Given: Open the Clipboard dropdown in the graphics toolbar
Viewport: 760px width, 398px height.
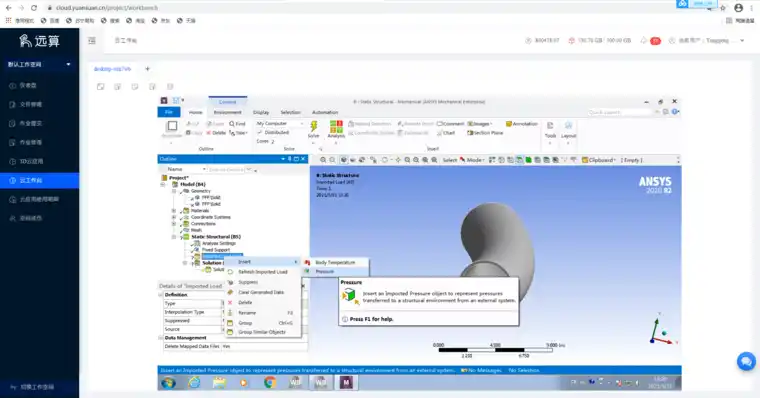Looking at the screenshot, I should click(599, 159).
